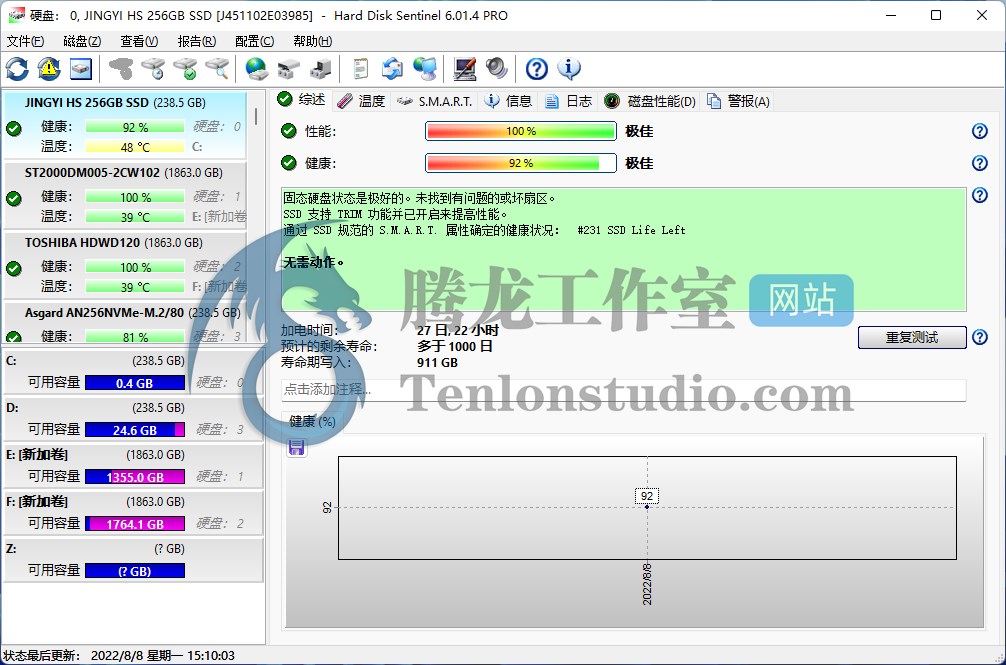Click the computer tower with drawers icon
The width and height of the screenshot is (1006, 665).
tap(320, 69)
